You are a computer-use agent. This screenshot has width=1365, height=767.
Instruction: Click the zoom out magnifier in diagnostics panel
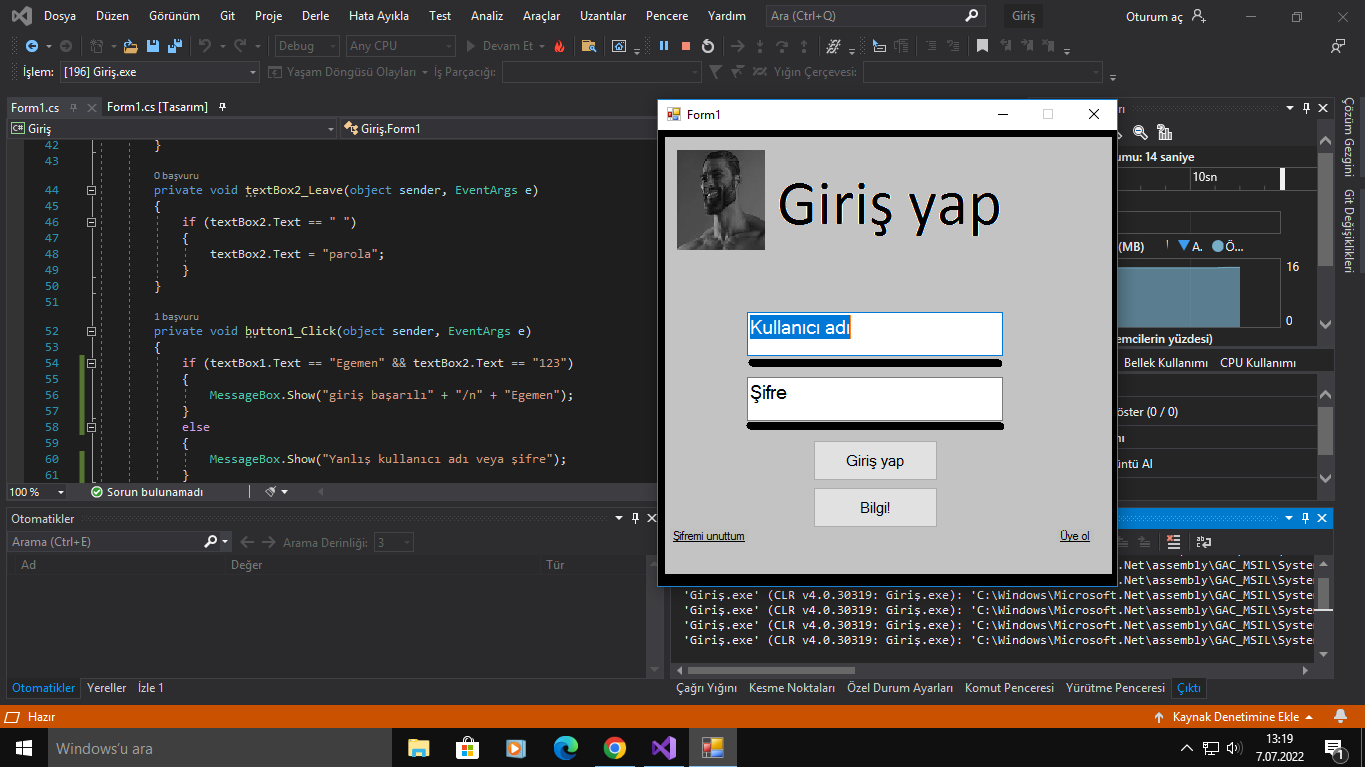point(1141,132)
